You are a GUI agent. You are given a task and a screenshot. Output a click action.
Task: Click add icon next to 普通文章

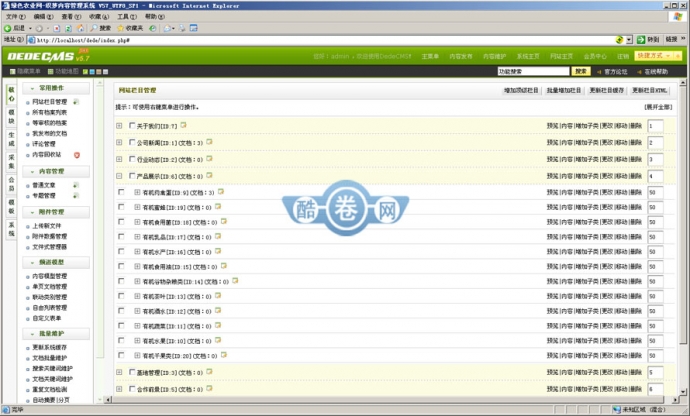(76, 185)
